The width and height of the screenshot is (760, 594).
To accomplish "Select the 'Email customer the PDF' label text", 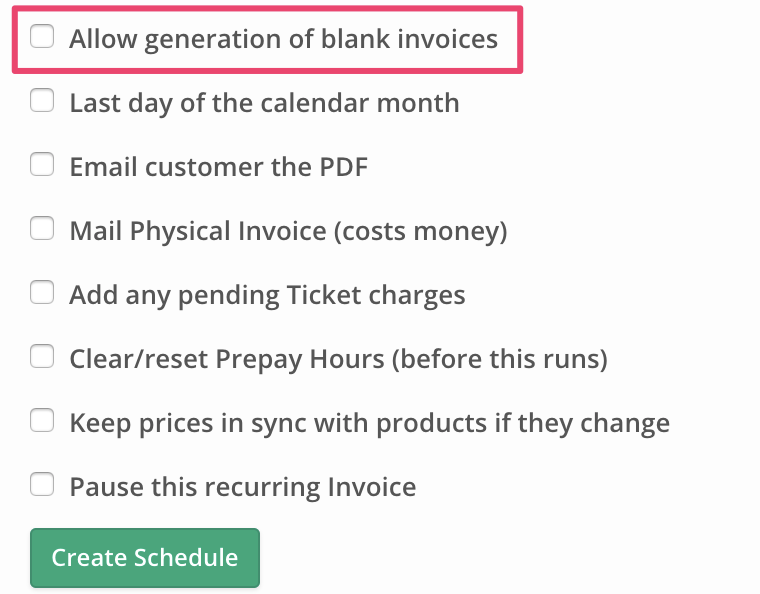I will (218, 167).
